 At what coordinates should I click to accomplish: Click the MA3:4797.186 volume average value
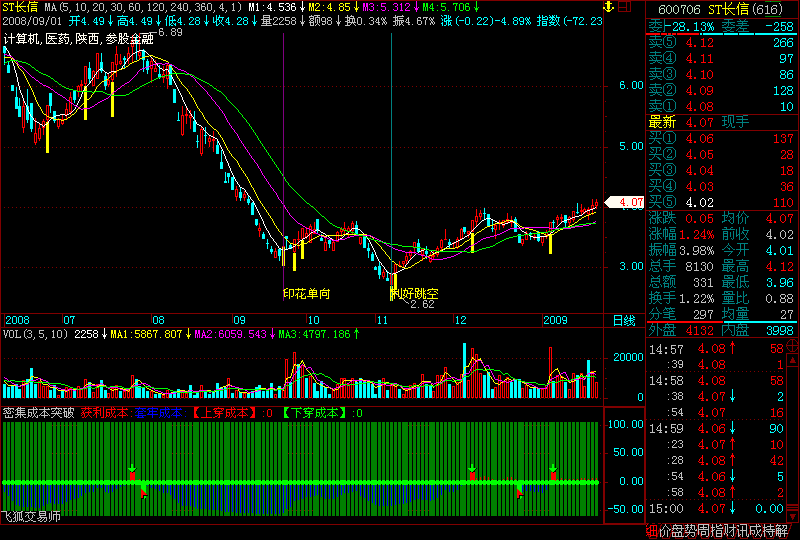(318, 334)
